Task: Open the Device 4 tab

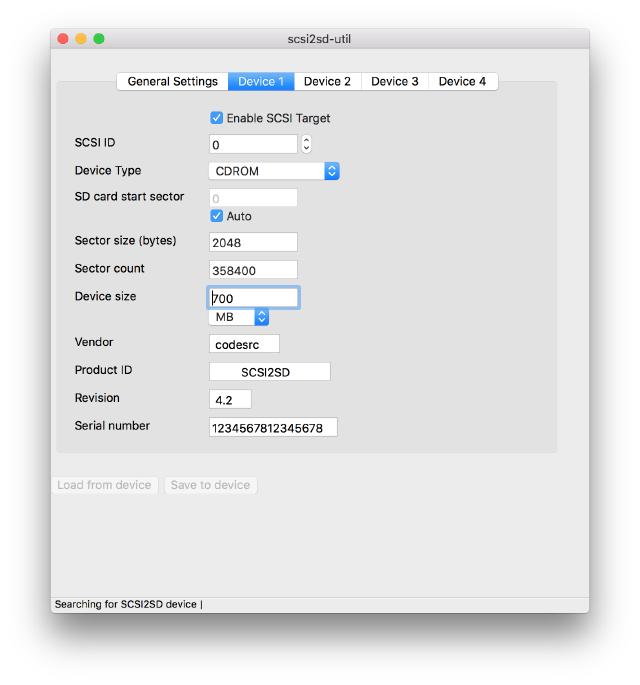Action: pyautogui.click(x=462, y=82)
